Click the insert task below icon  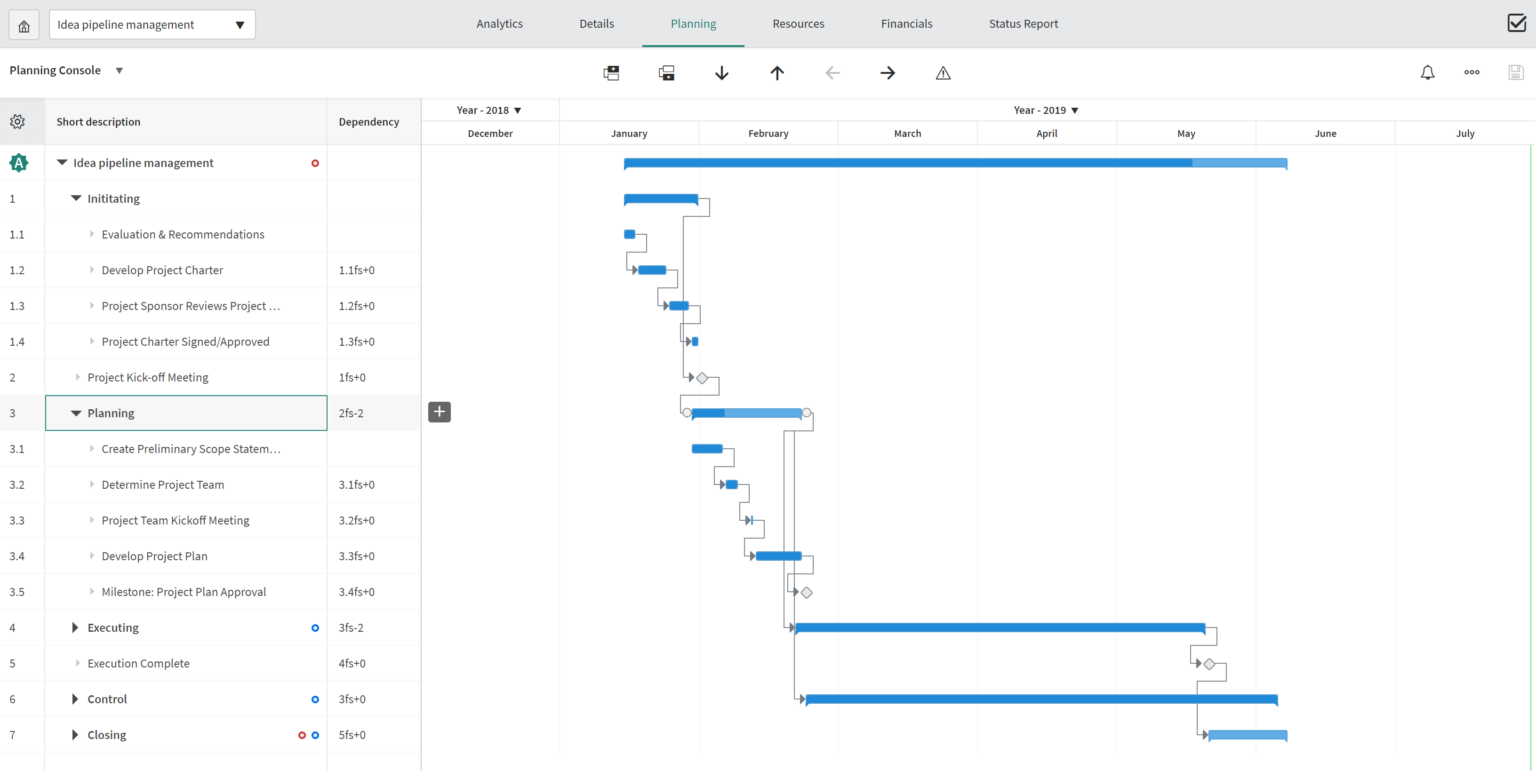tap(667, 72)
